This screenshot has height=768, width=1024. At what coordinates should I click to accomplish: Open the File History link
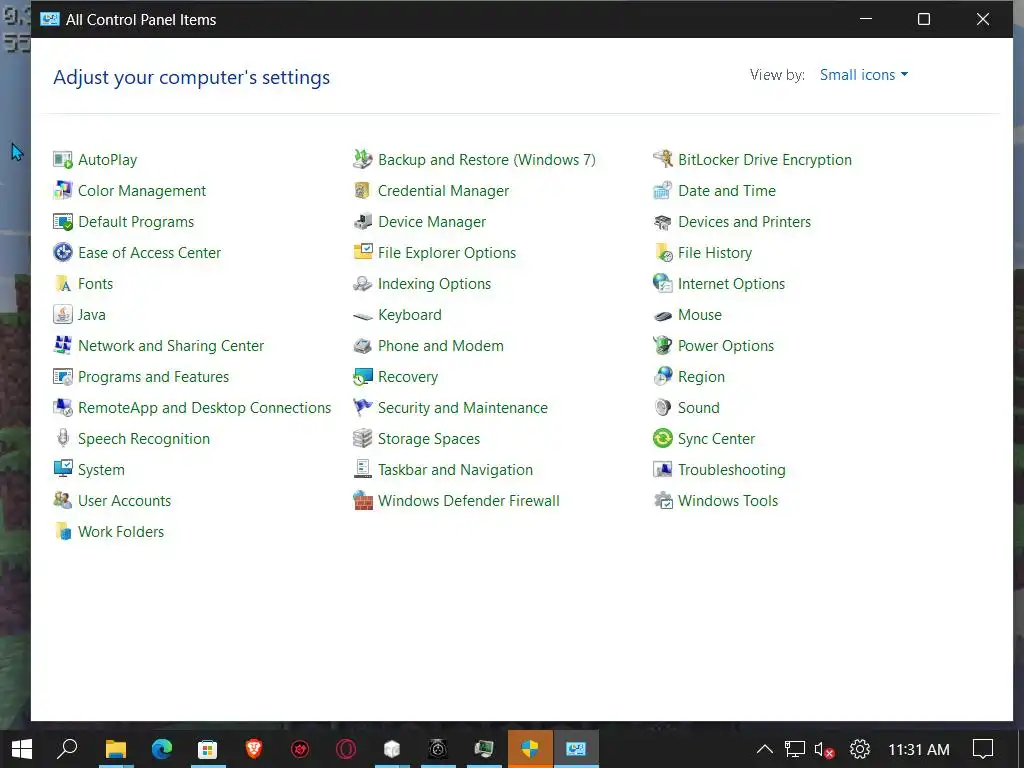click(x=715, y=253)
